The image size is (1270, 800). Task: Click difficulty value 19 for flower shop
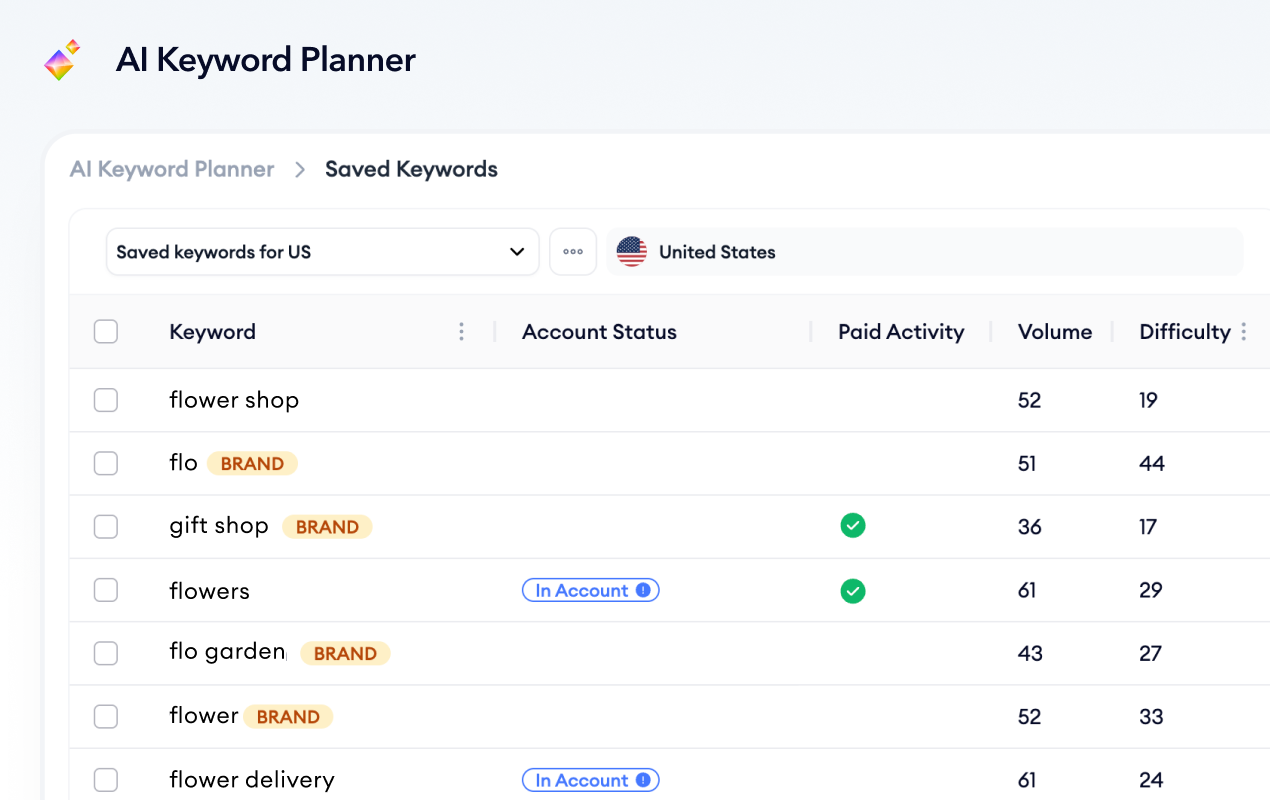click(x=1148, y=400)
